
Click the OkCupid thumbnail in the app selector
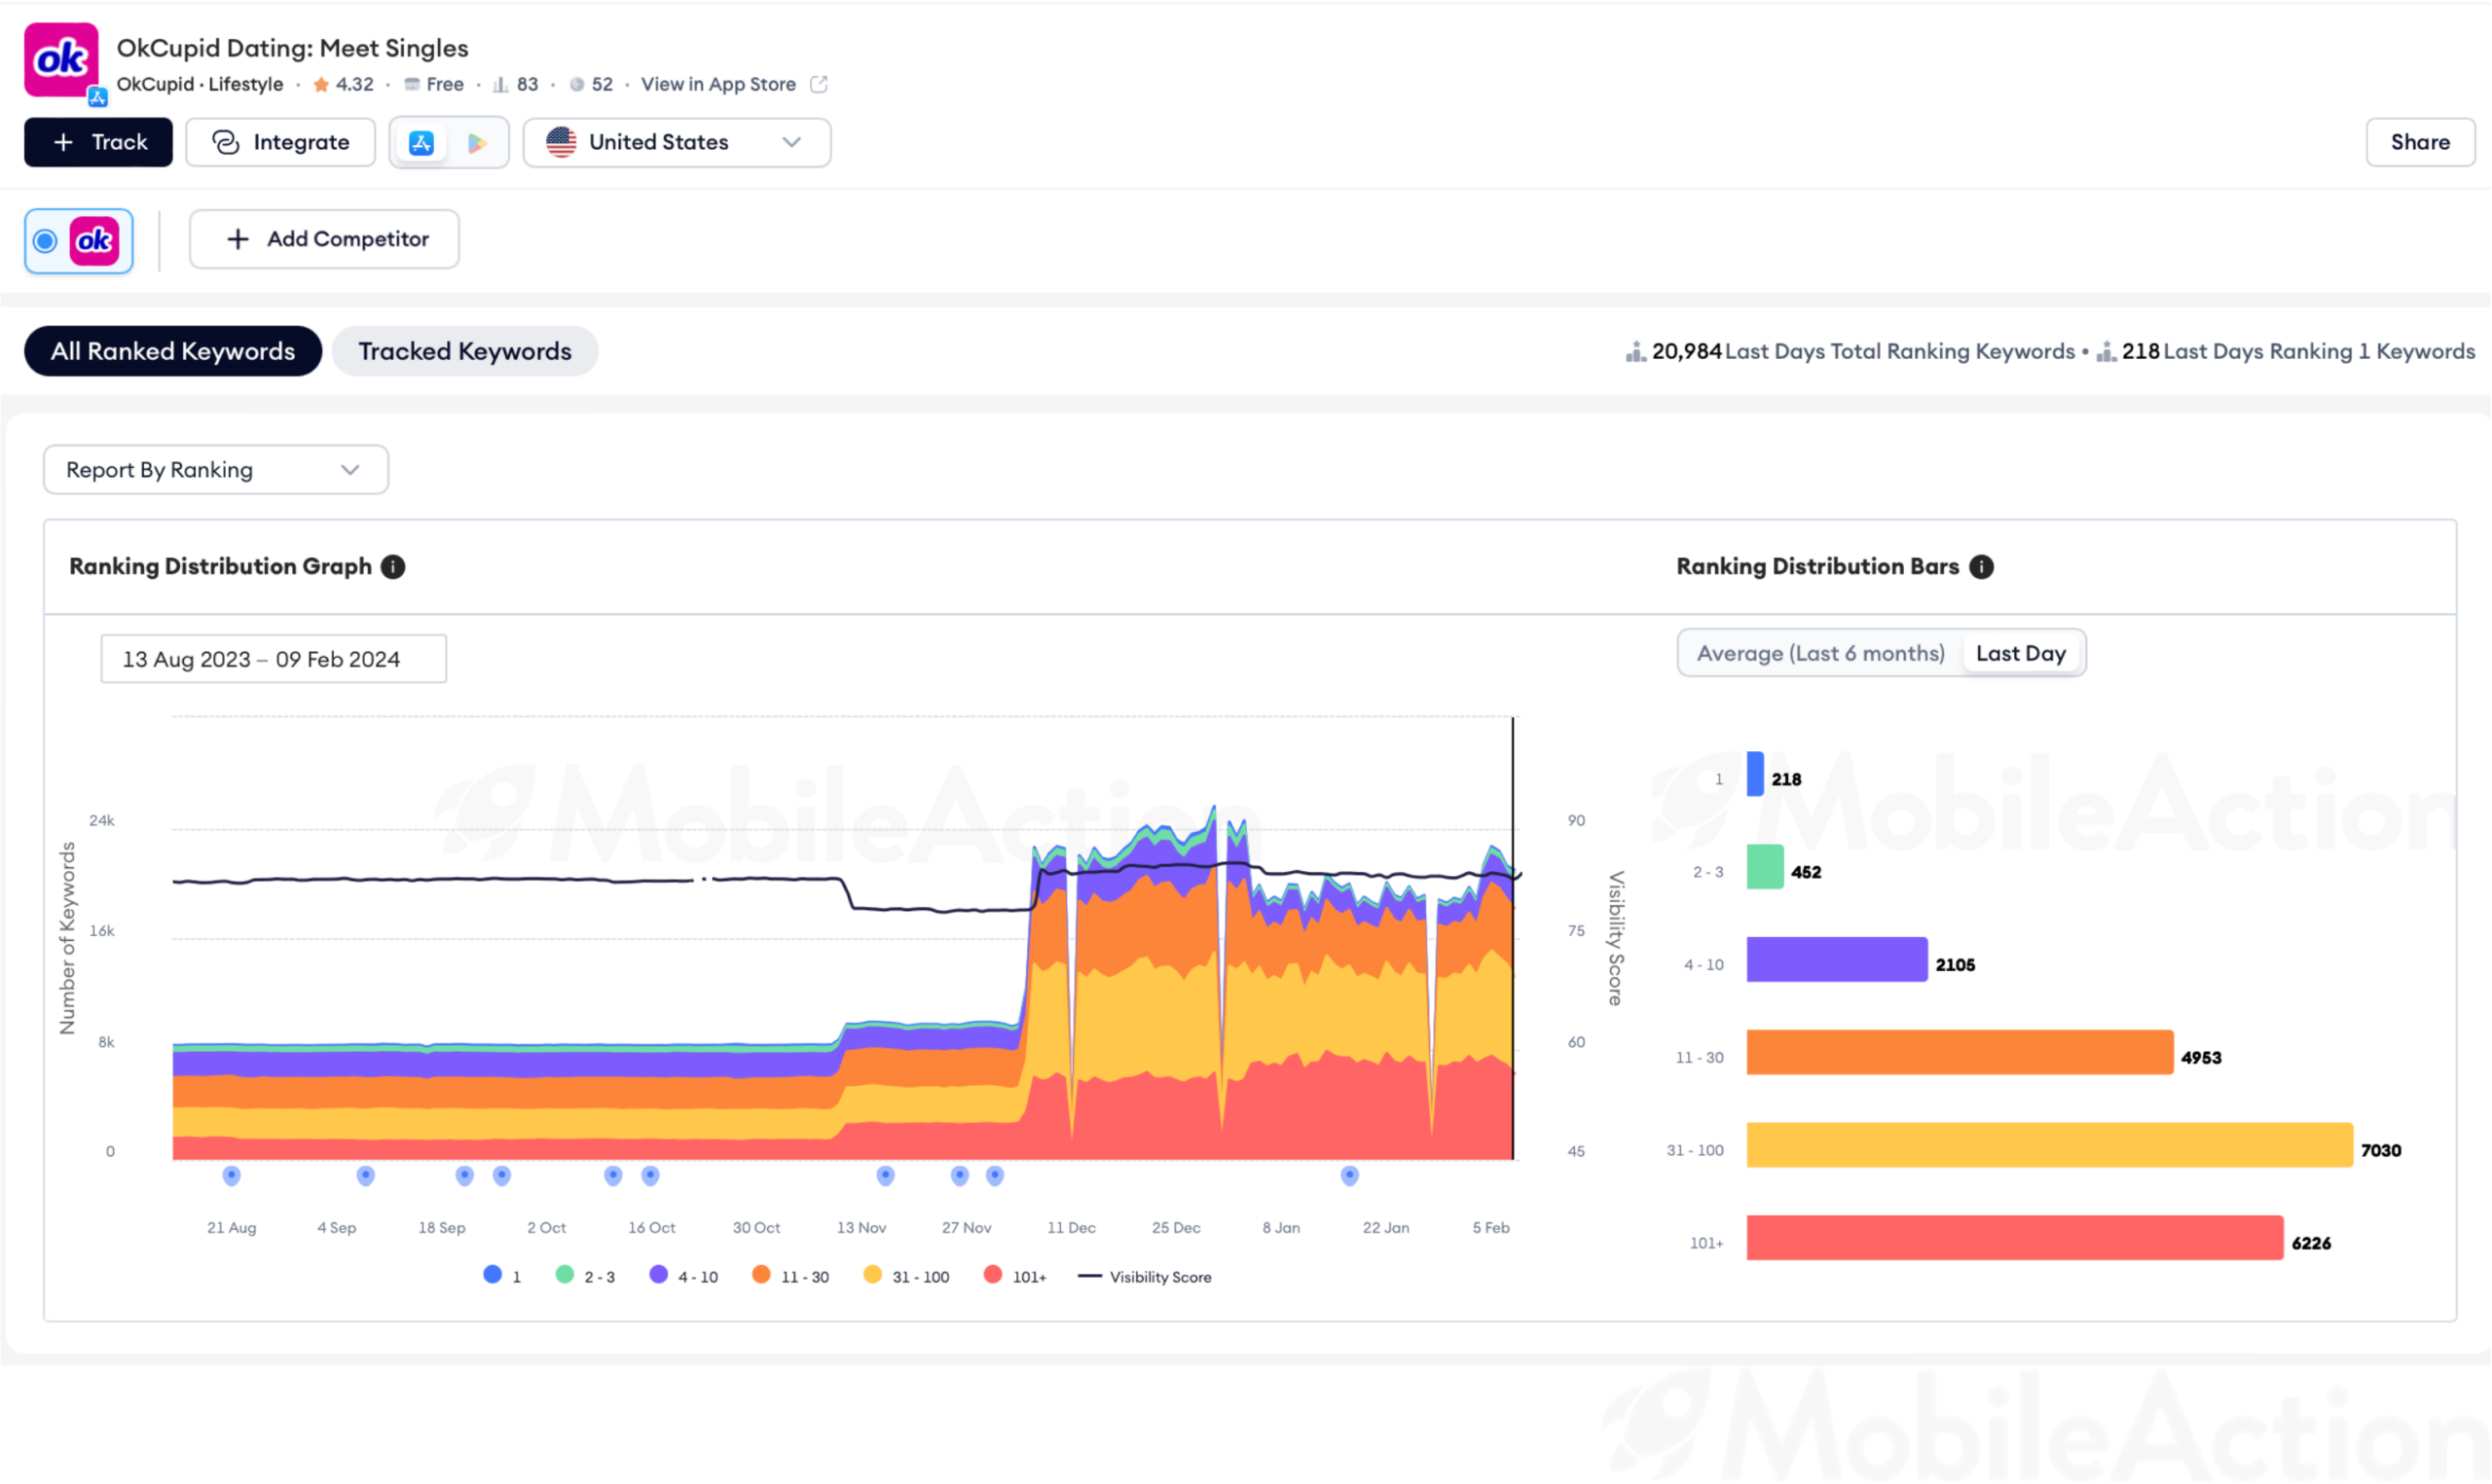[95, 241]
